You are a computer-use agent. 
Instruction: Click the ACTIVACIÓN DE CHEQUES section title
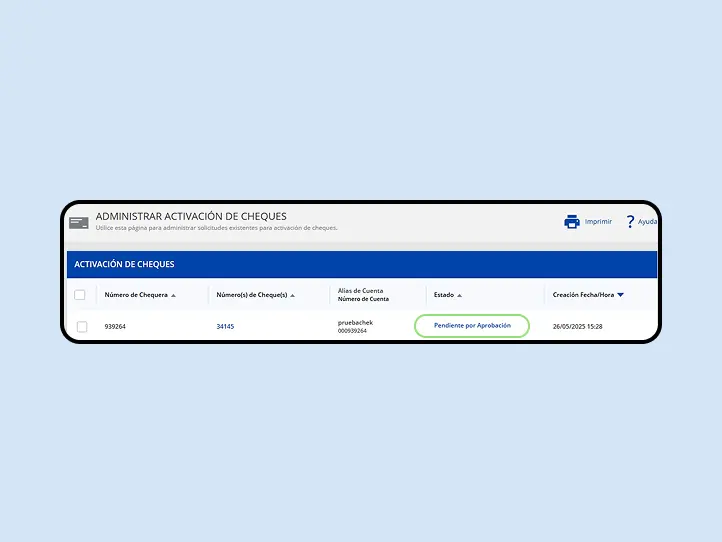pyautogui.click(x=124, y=264)
